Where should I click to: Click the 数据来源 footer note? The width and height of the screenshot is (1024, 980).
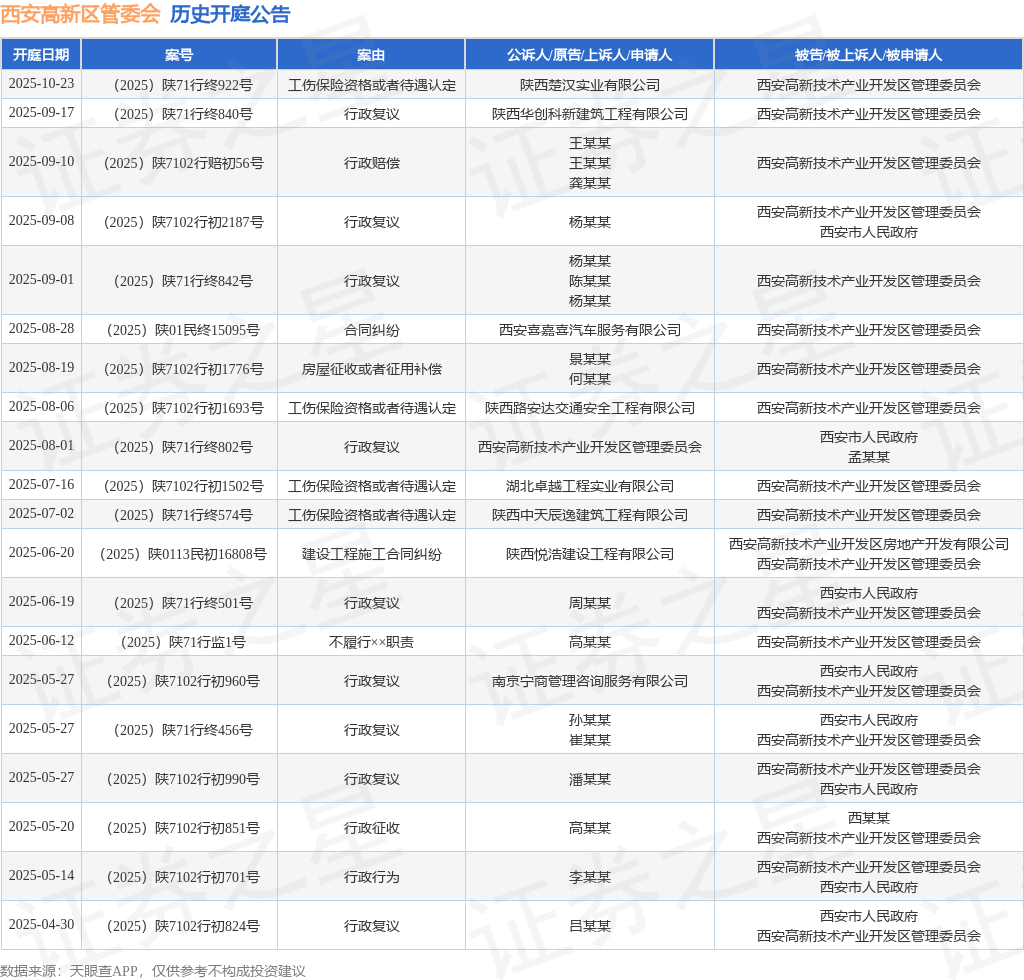(153, 971)
